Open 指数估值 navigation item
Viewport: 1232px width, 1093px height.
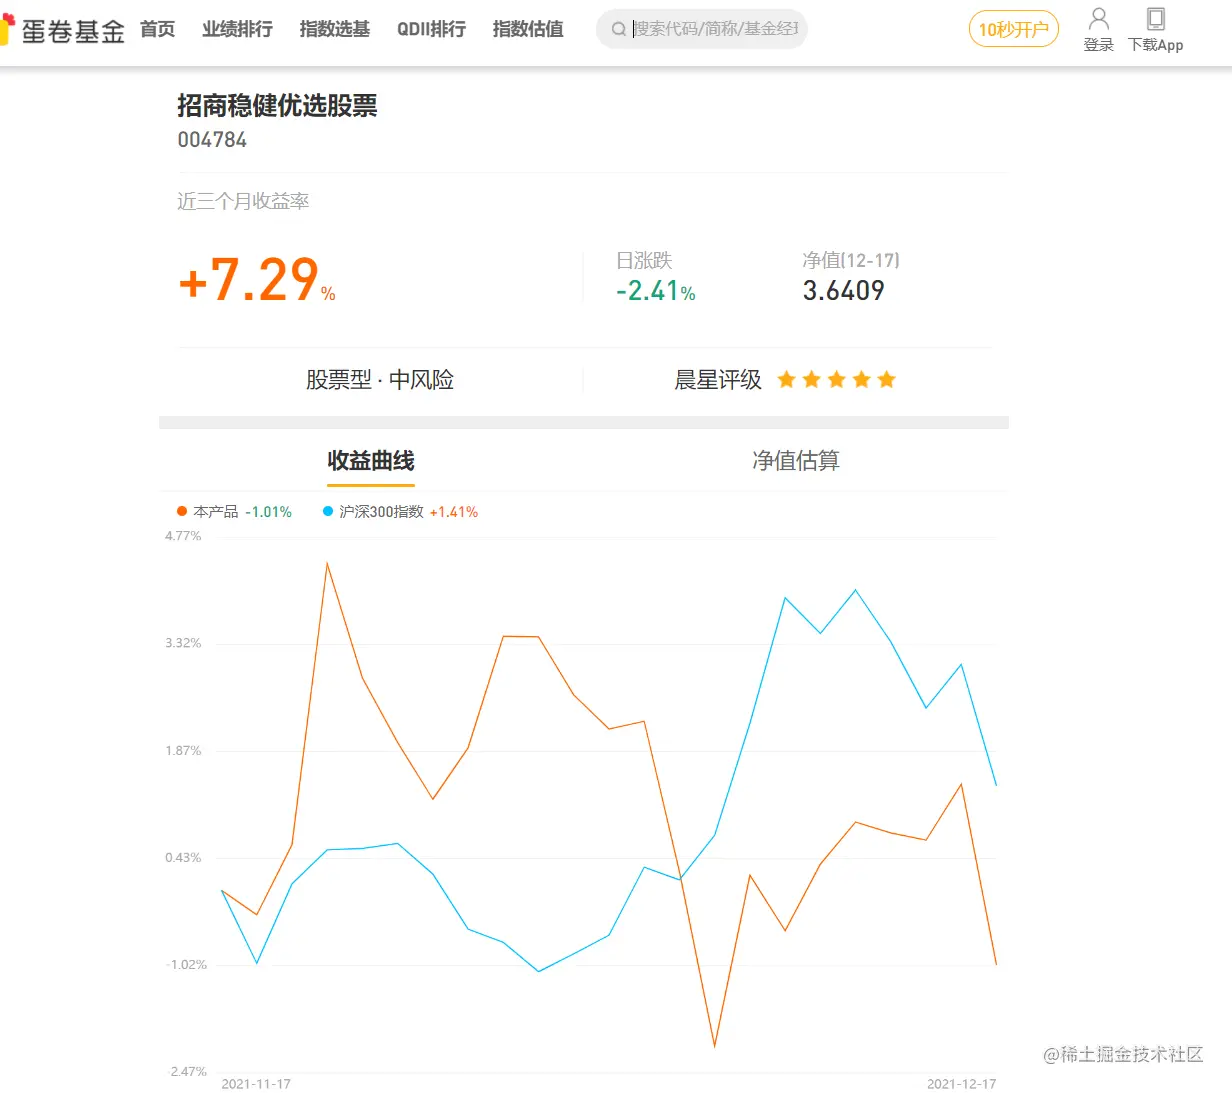click(528, 29)
